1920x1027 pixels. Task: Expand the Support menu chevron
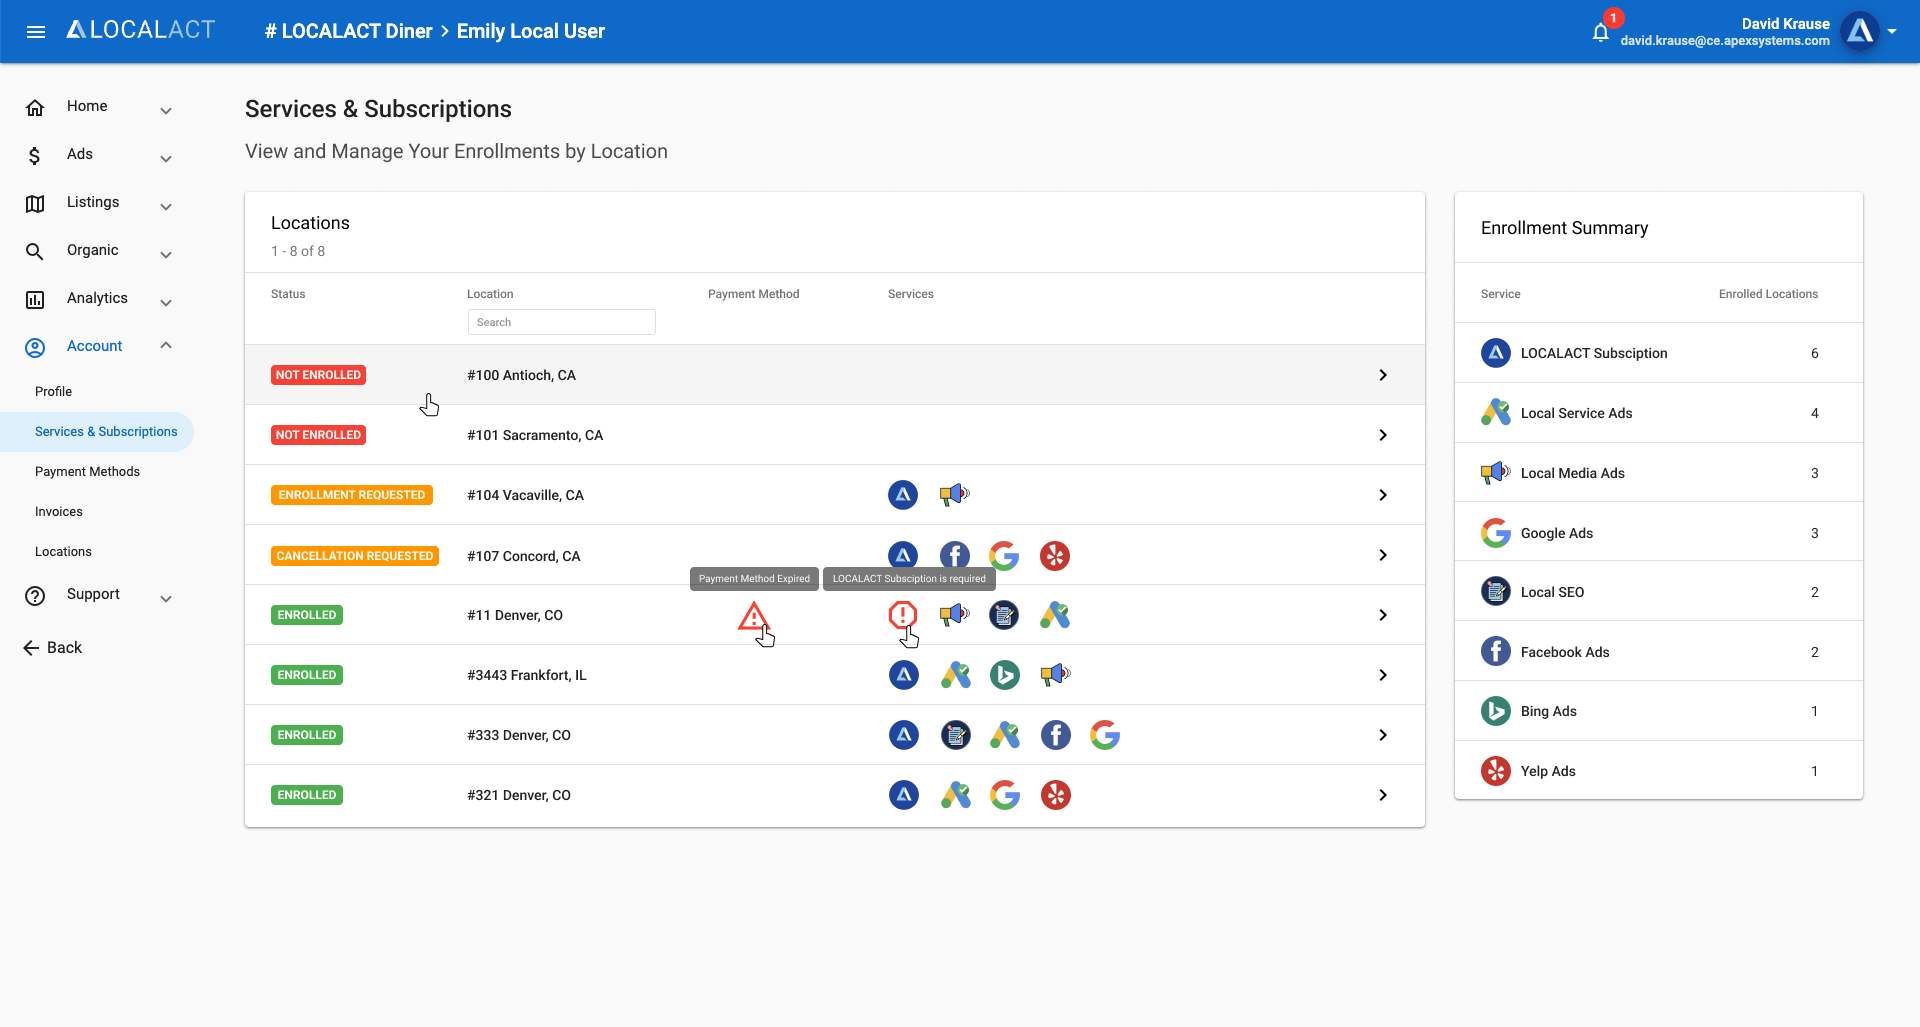pyautogui.click(x=166, y=598)
